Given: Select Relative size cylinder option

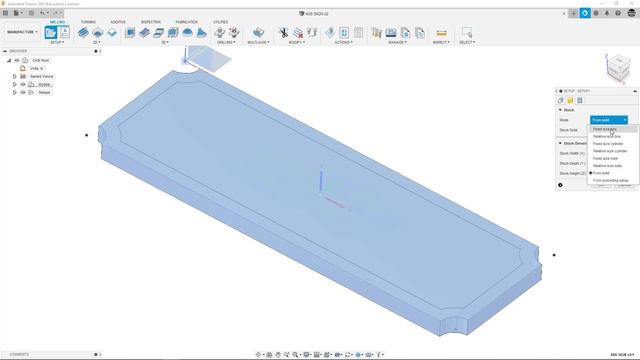Looking at the screenshot, I should tap(613, 151).
